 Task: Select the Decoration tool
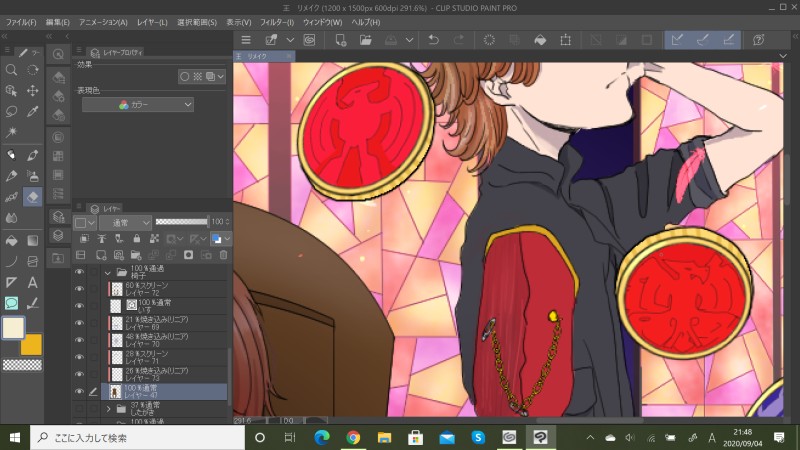tap(11, 197)
